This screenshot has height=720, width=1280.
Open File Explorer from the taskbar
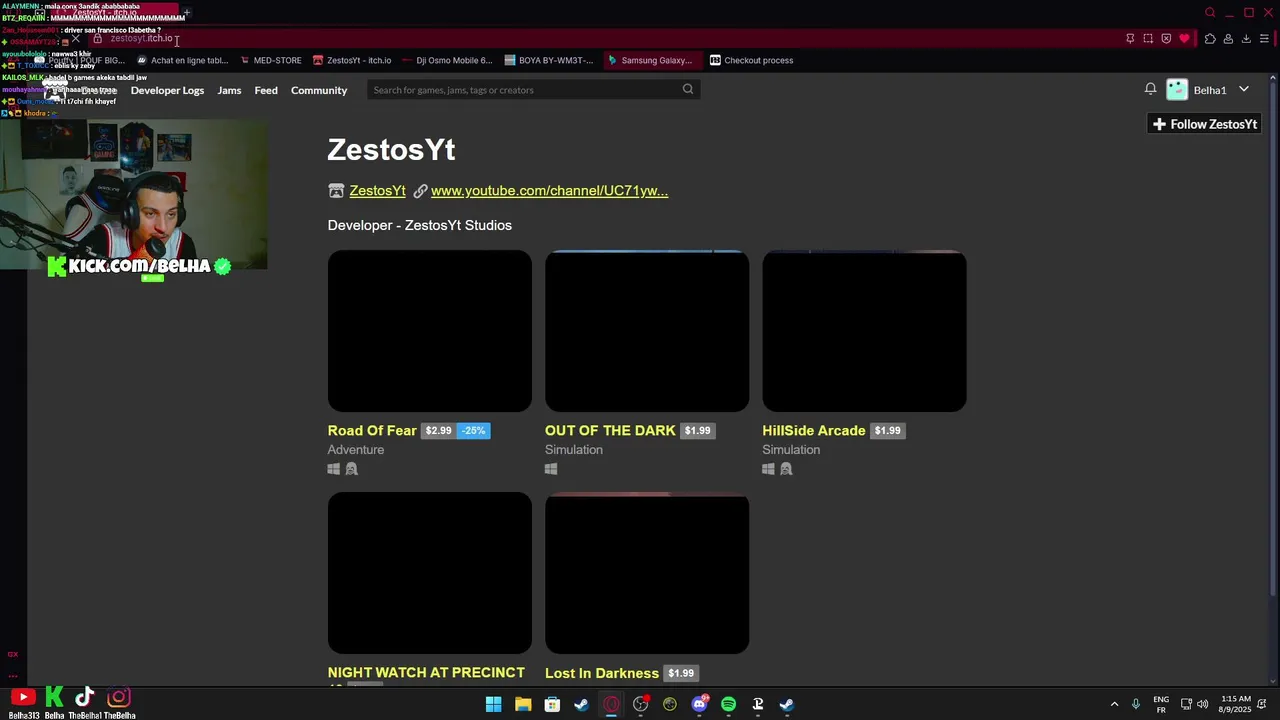click(x=523, y=704)
